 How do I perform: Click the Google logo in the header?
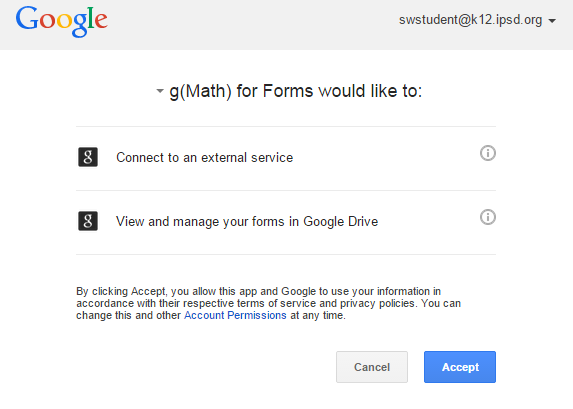coord(61,21)
